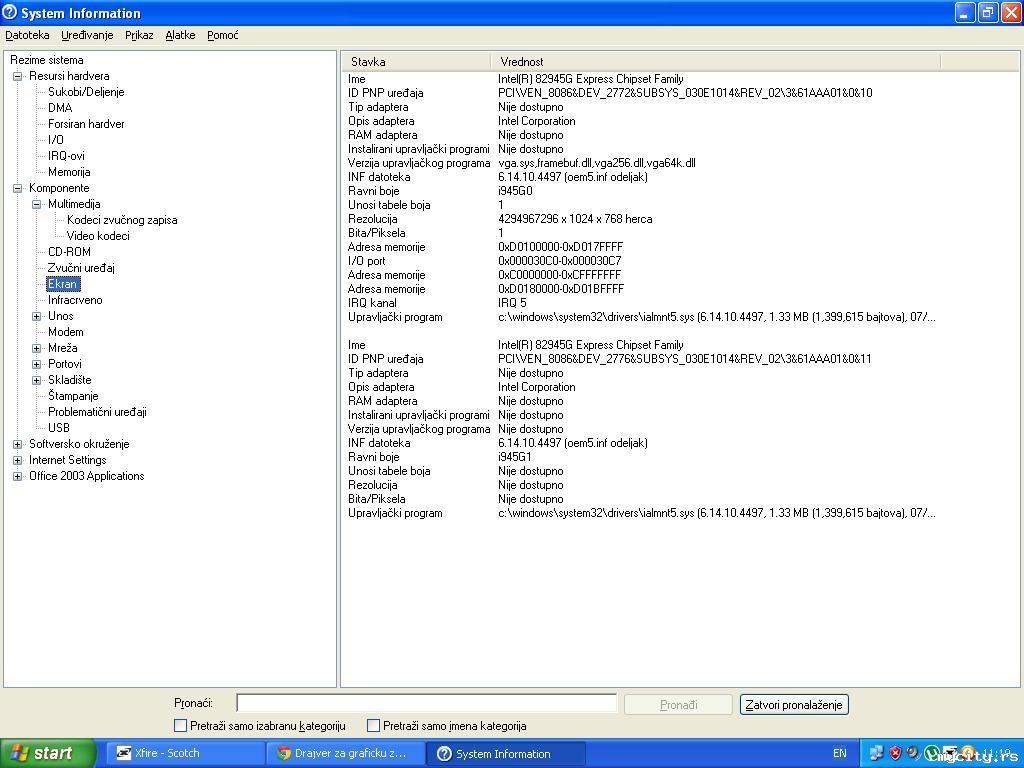Image resolution: width=1024 pixels, height=768 pixels.
Task: Switch to Chrome 'Drajver za graficku' taskbar window
Action: [x=345, y=753]
